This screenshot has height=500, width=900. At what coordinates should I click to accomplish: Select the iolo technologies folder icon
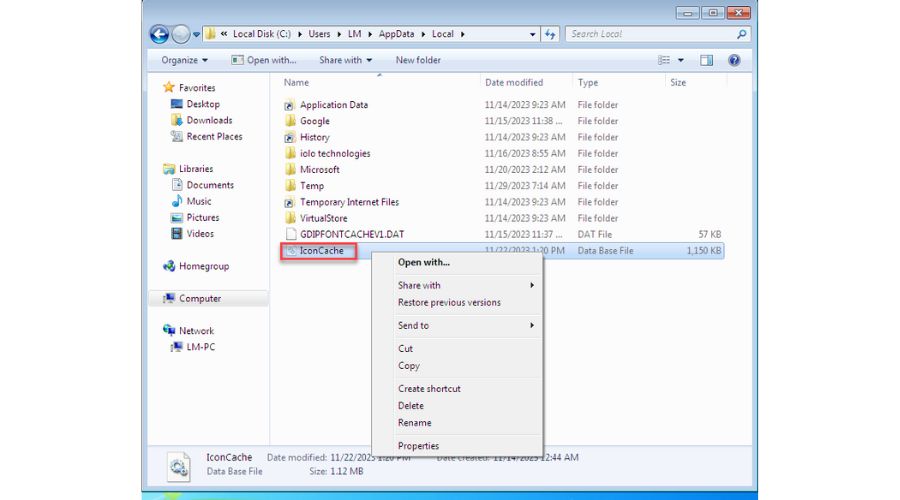290,153
